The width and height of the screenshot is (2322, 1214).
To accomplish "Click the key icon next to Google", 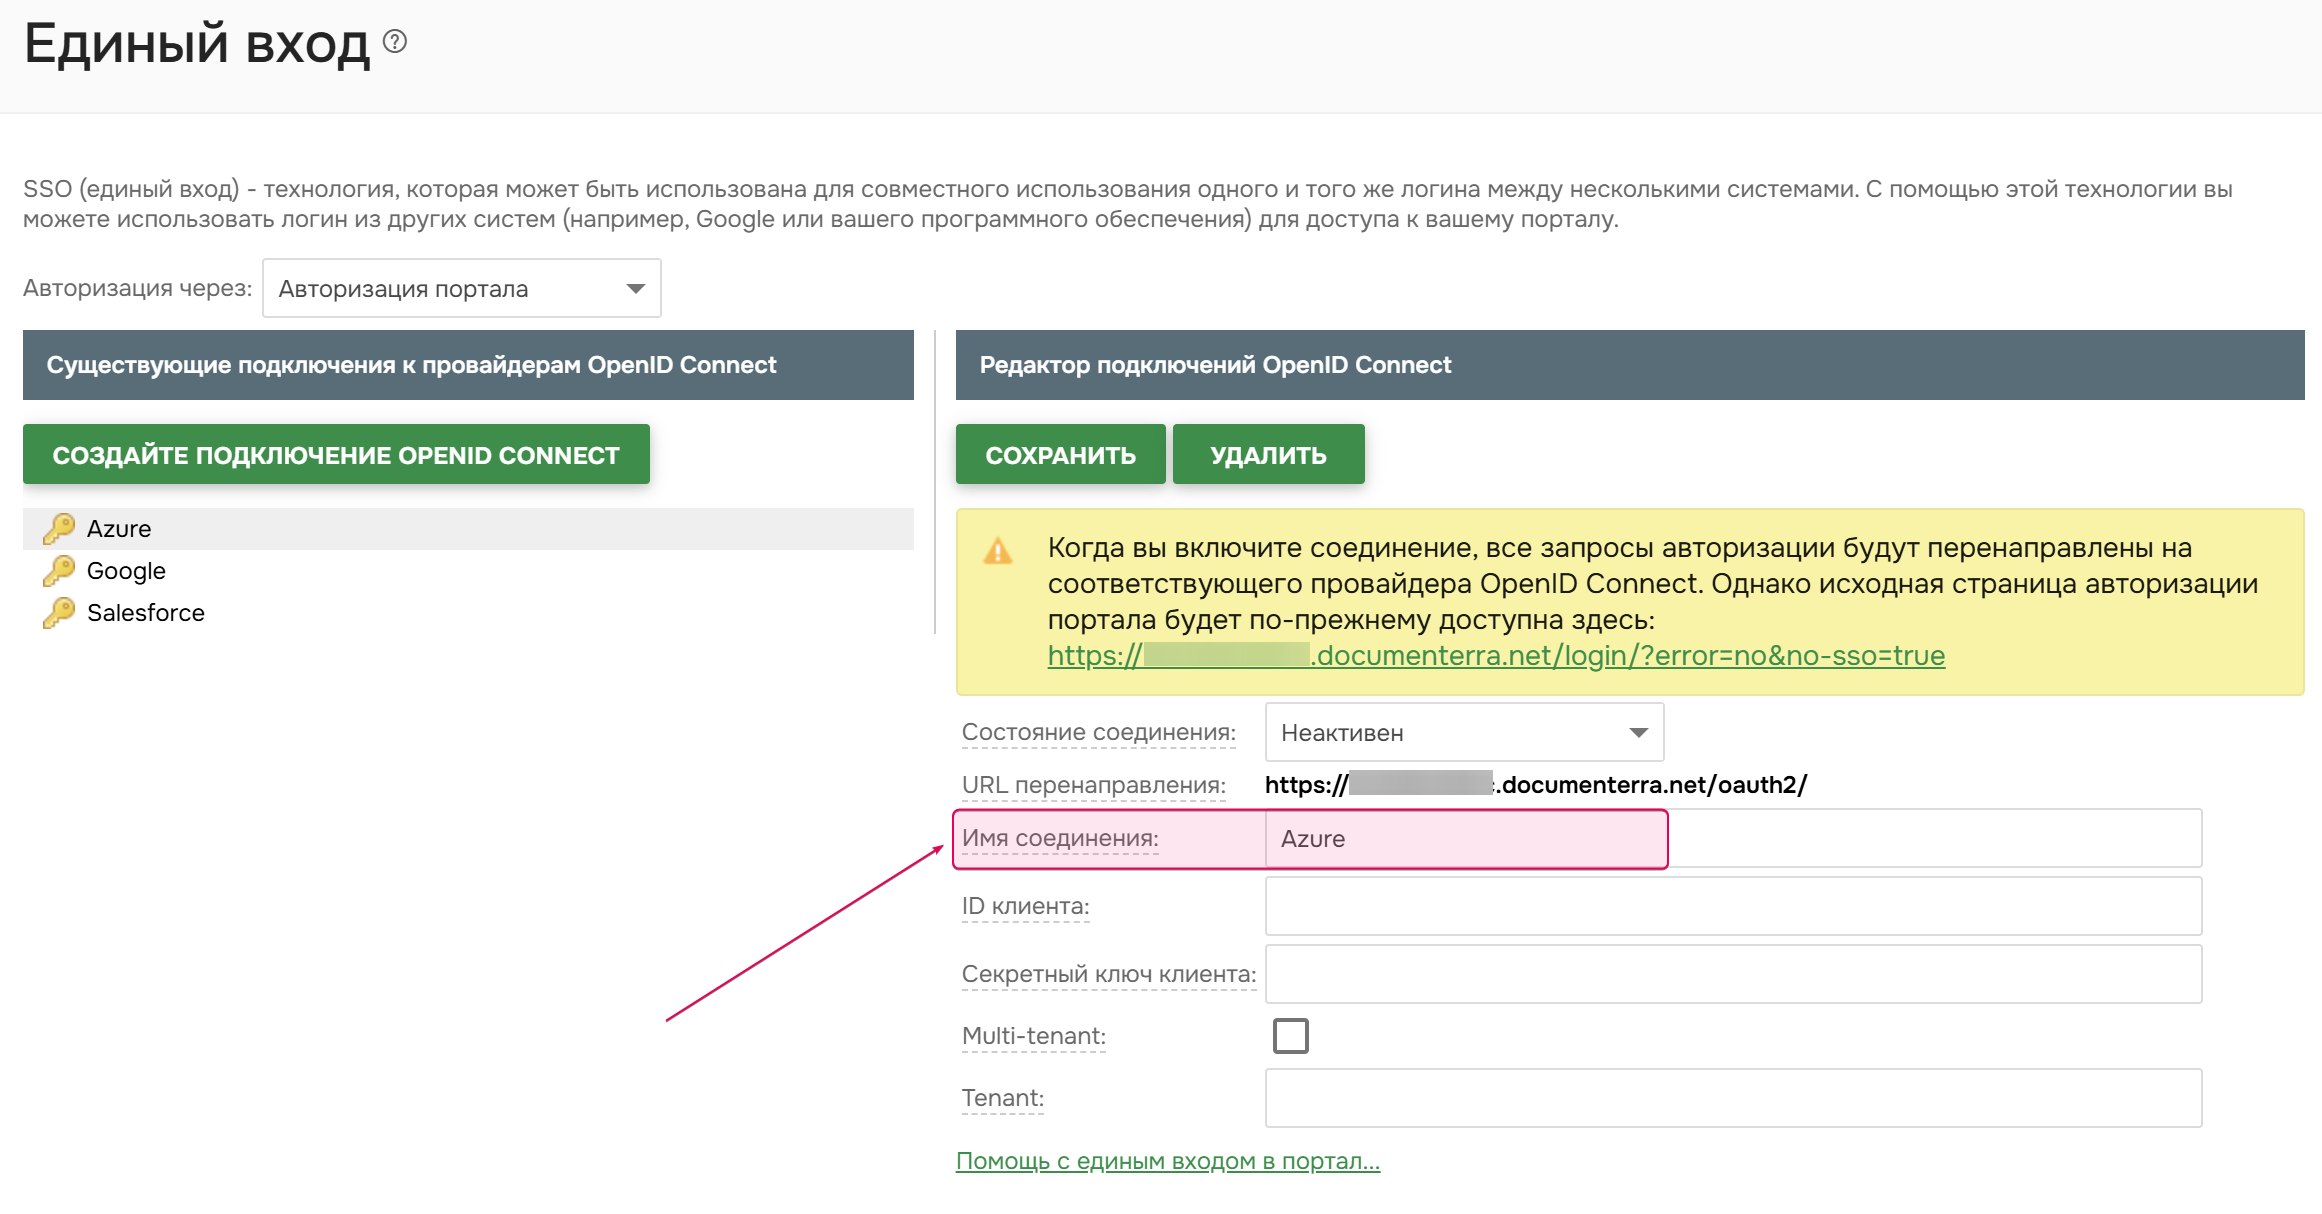I will [59, 570].
